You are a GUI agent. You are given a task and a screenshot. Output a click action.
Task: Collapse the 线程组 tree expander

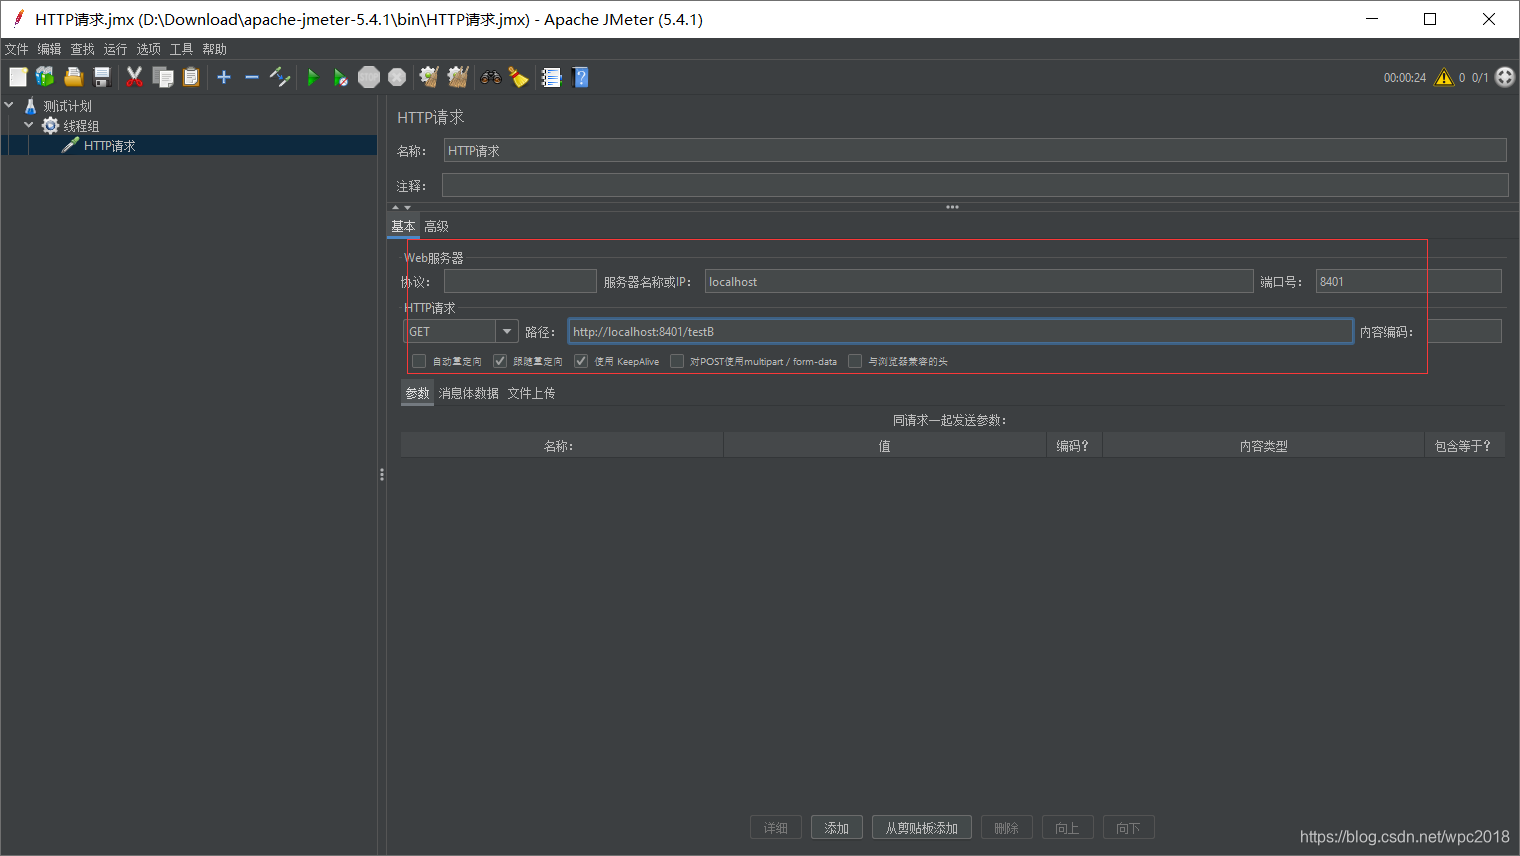click(29, 125)
